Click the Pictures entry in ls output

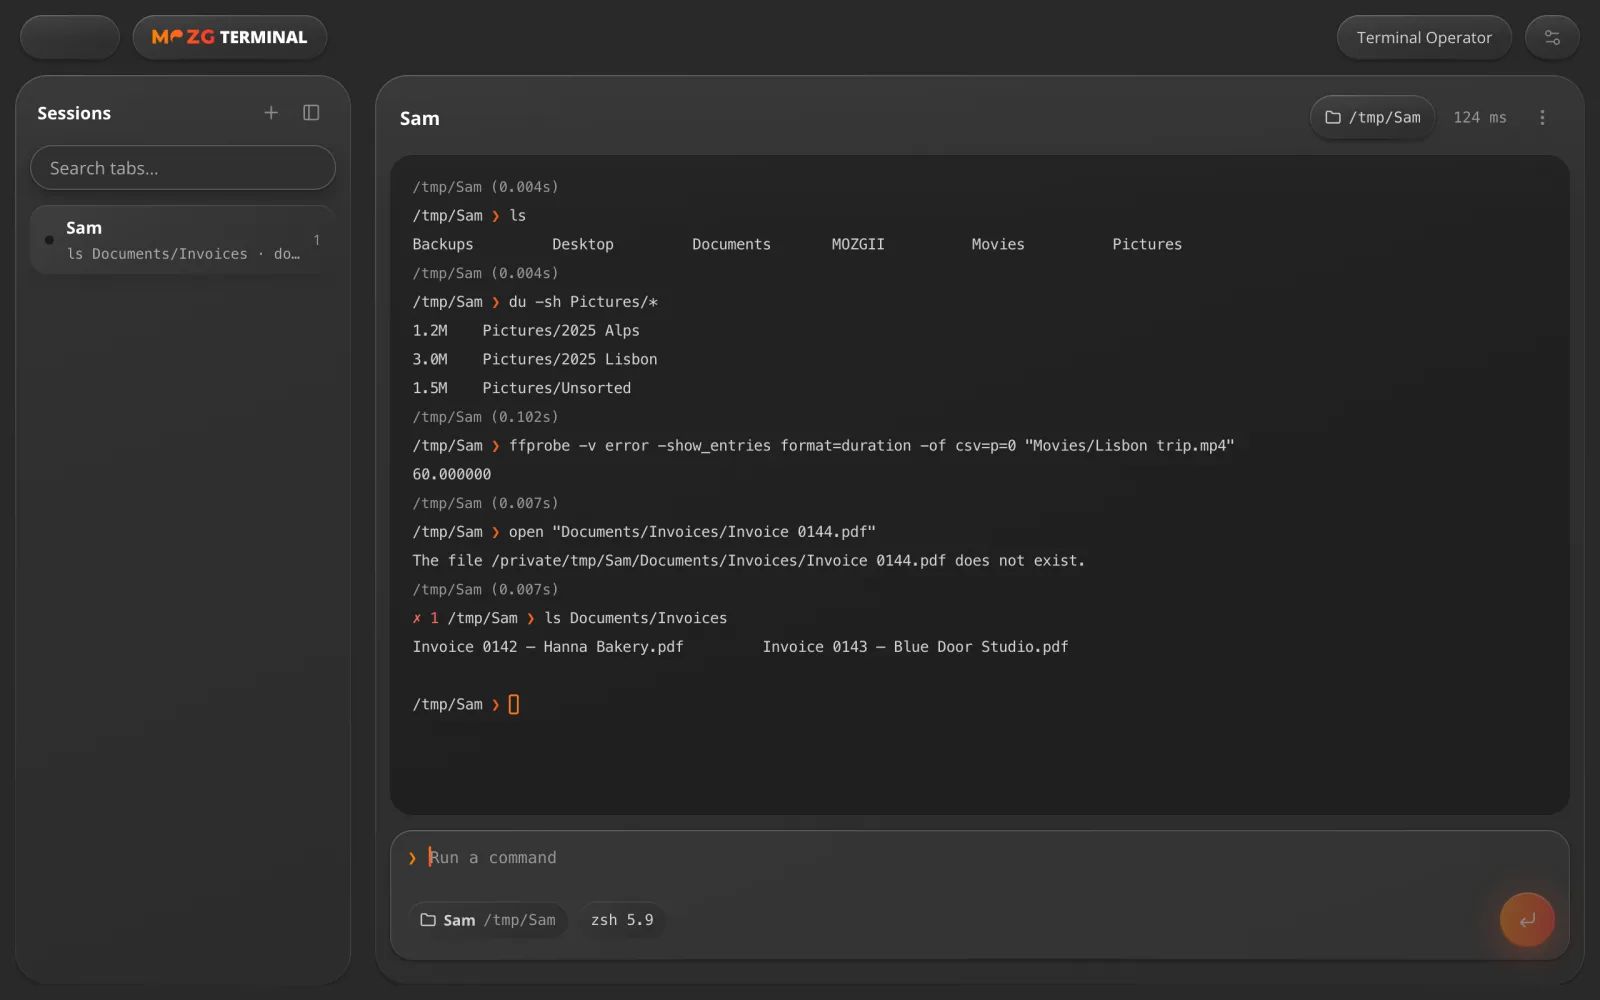1147,244
